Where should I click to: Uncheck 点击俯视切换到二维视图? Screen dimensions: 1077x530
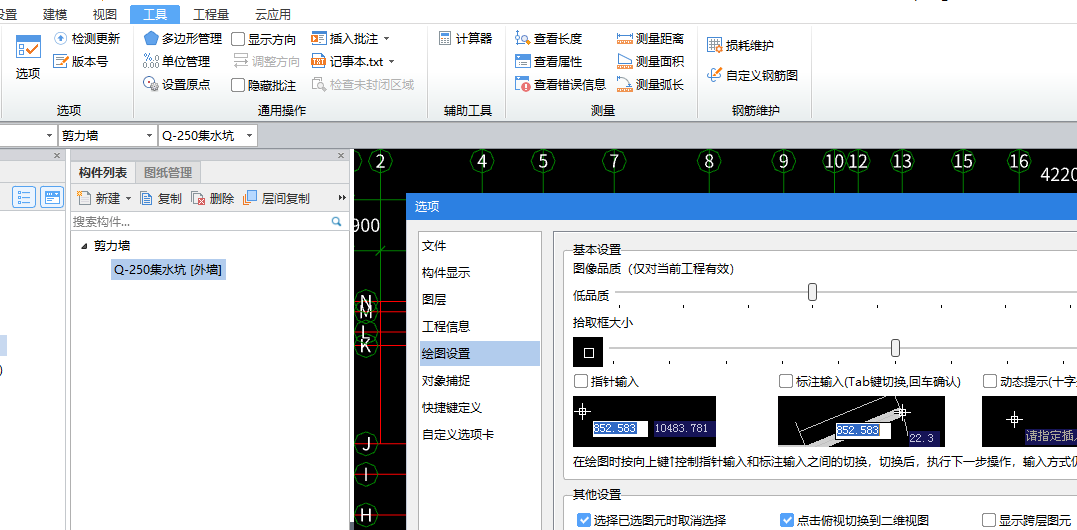pos(787,520)
